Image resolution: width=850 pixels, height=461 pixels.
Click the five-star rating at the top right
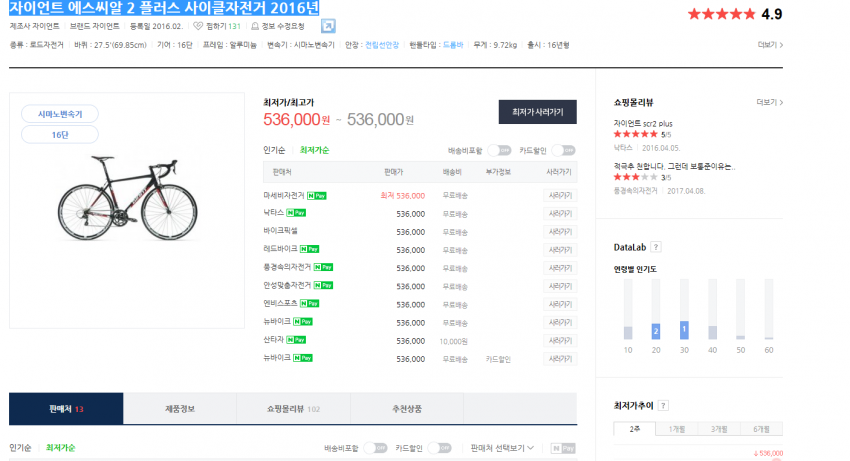pos(721,14)
